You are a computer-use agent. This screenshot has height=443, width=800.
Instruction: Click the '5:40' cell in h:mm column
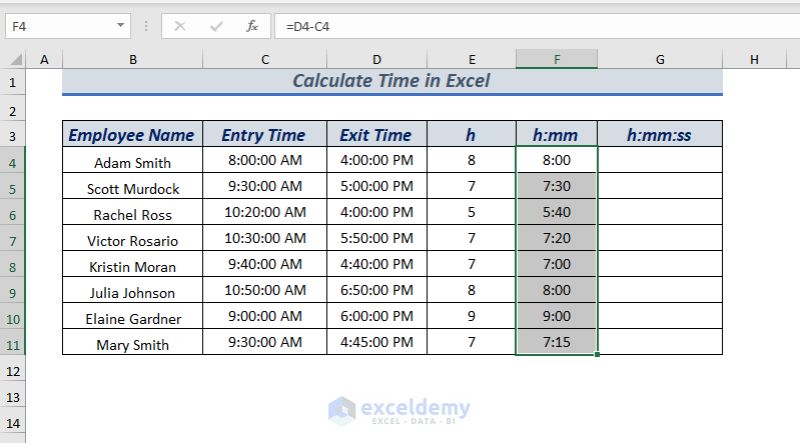[x=557, y=212]
